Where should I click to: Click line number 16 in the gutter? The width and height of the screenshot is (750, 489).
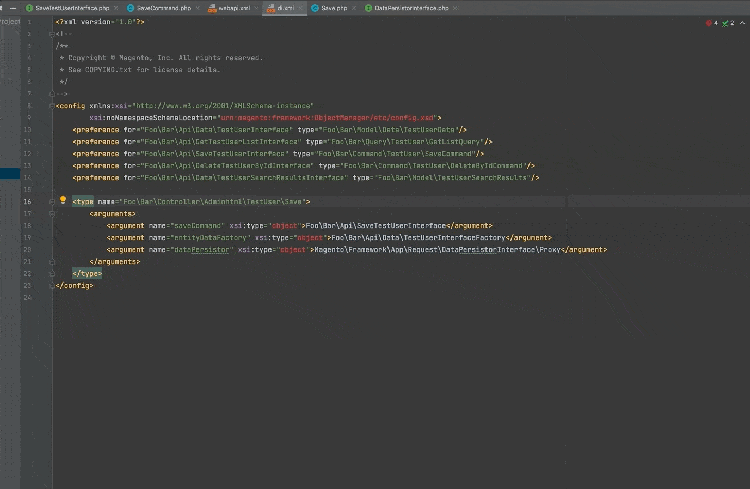point(29,201)
